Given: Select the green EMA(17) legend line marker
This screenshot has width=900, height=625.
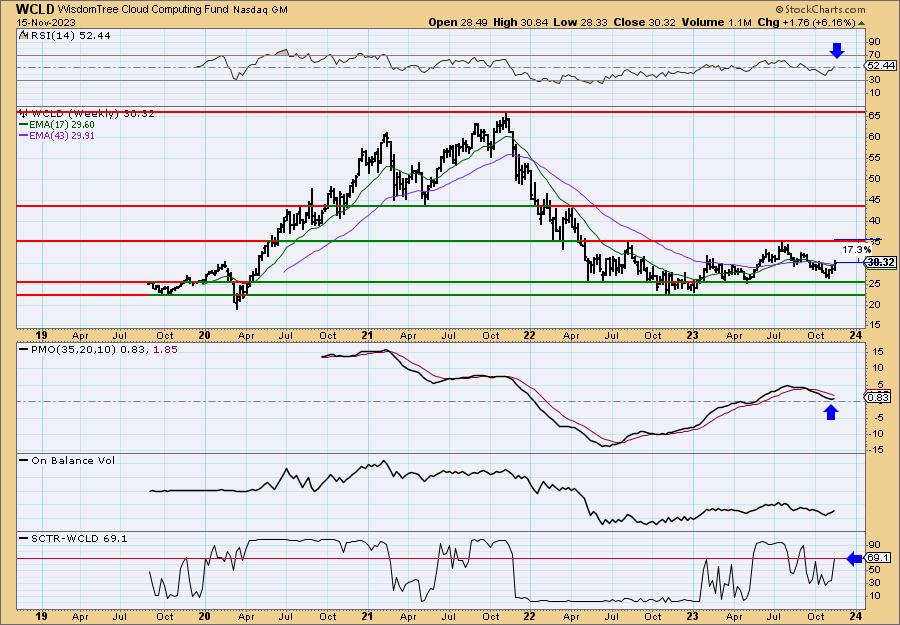Looking at the screenshot, I should click(x=24, y=125).
